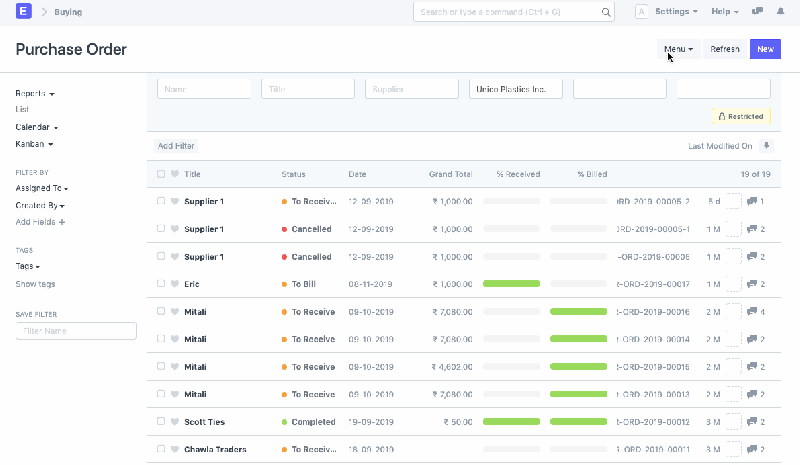The width and height of the screenshot is (800, 465).
Task: Check the ORD-2019-00013 Mitali row checkbox
Action: coord(161,394)
